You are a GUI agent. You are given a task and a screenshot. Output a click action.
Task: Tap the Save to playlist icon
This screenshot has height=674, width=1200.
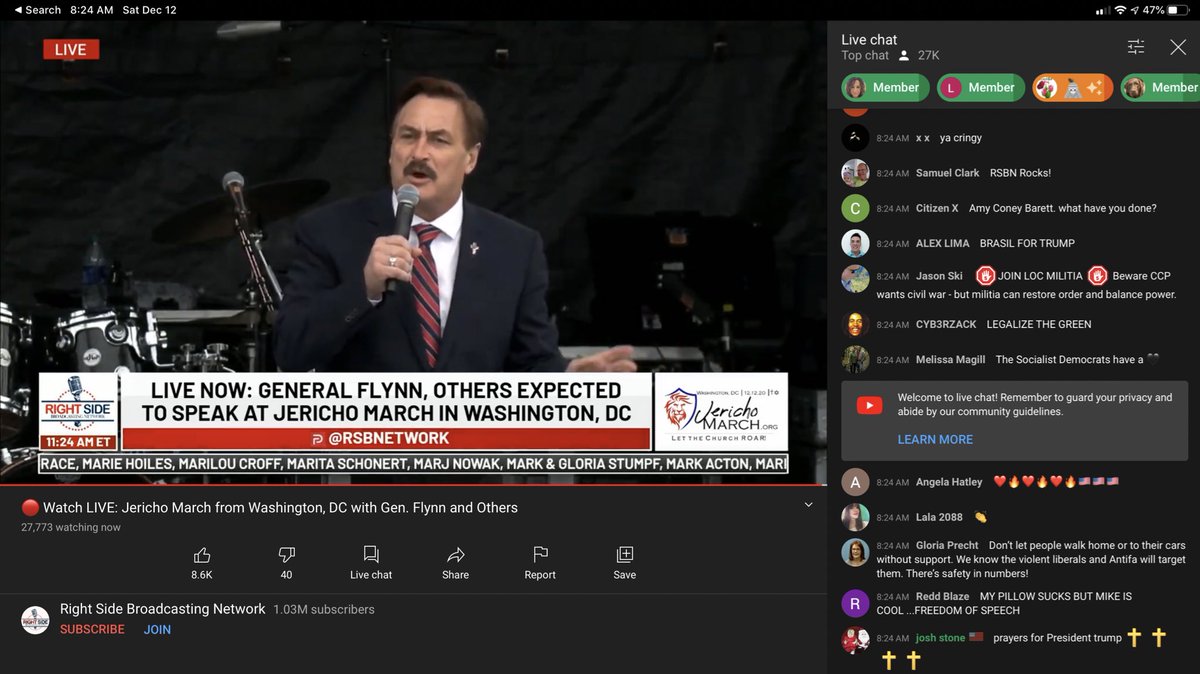[625, 554]
